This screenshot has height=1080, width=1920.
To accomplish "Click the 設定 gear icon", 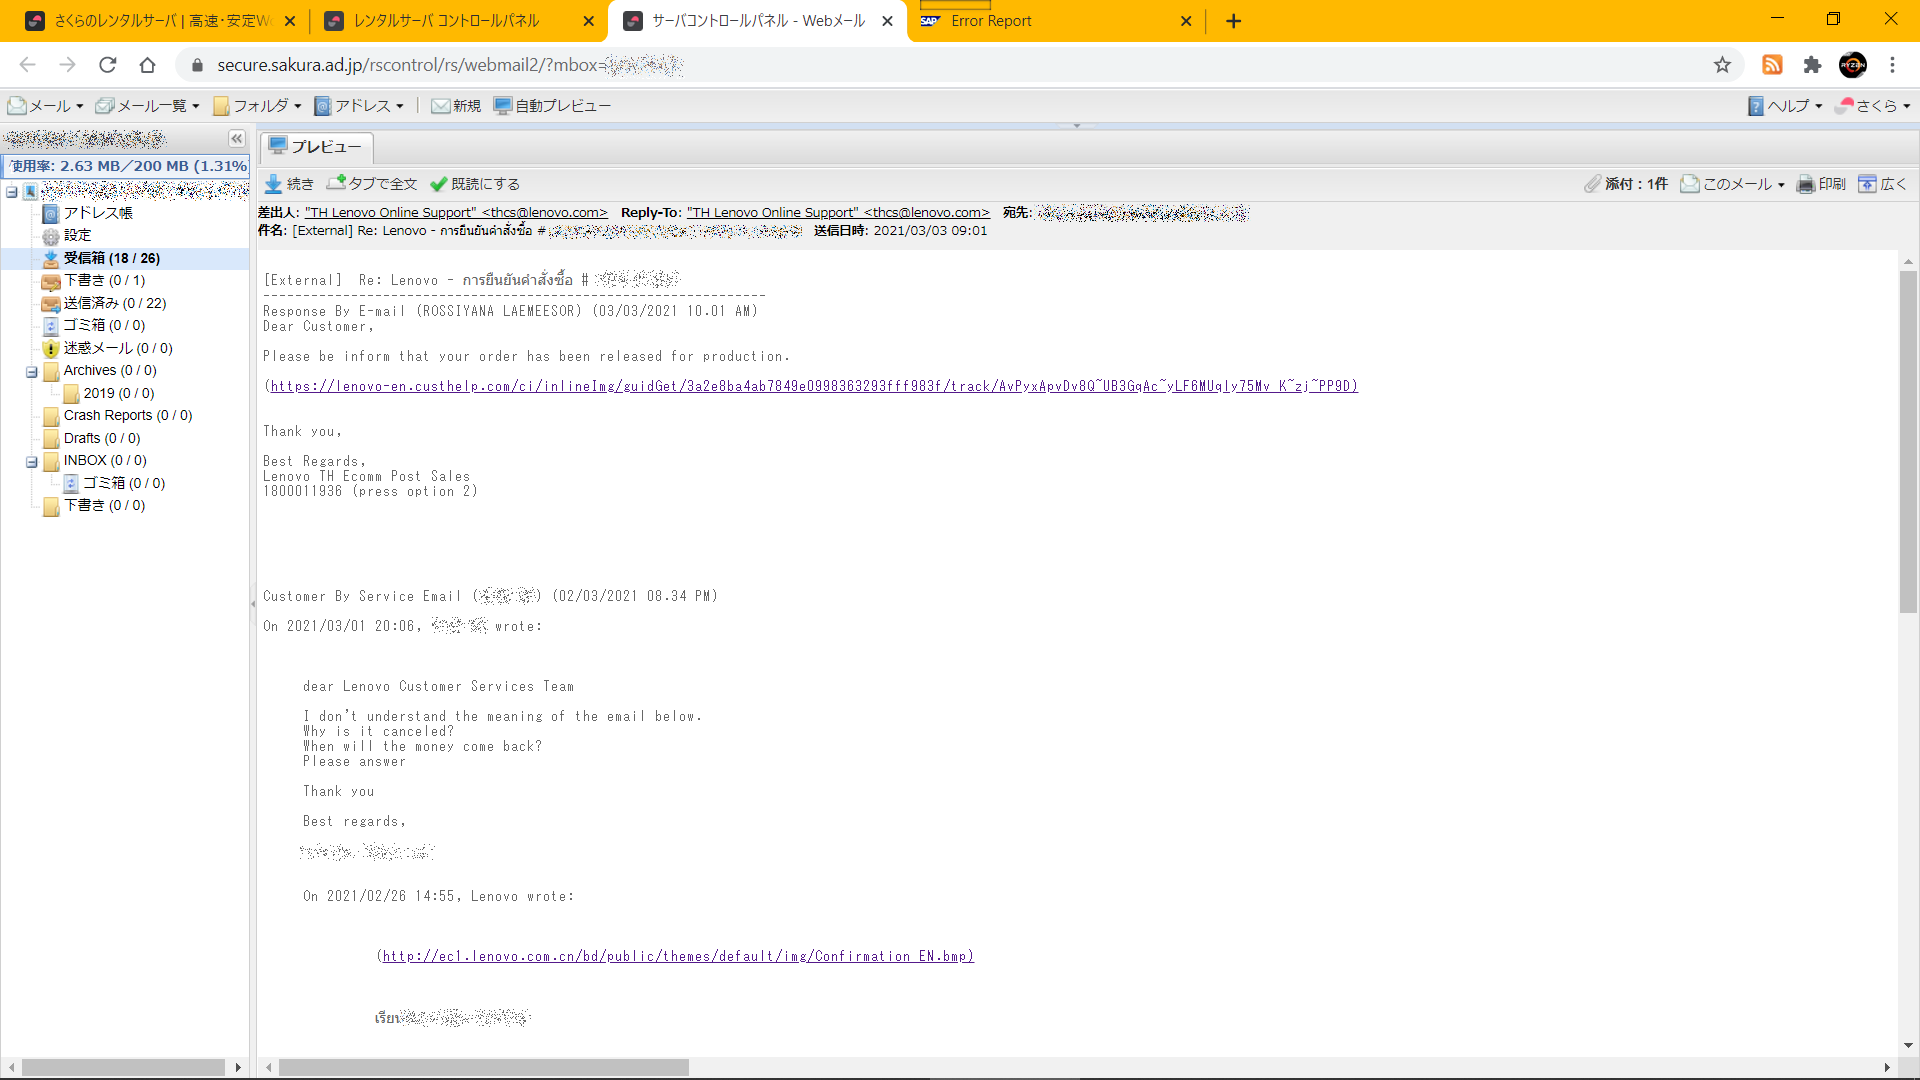I will tap(51, 237).
